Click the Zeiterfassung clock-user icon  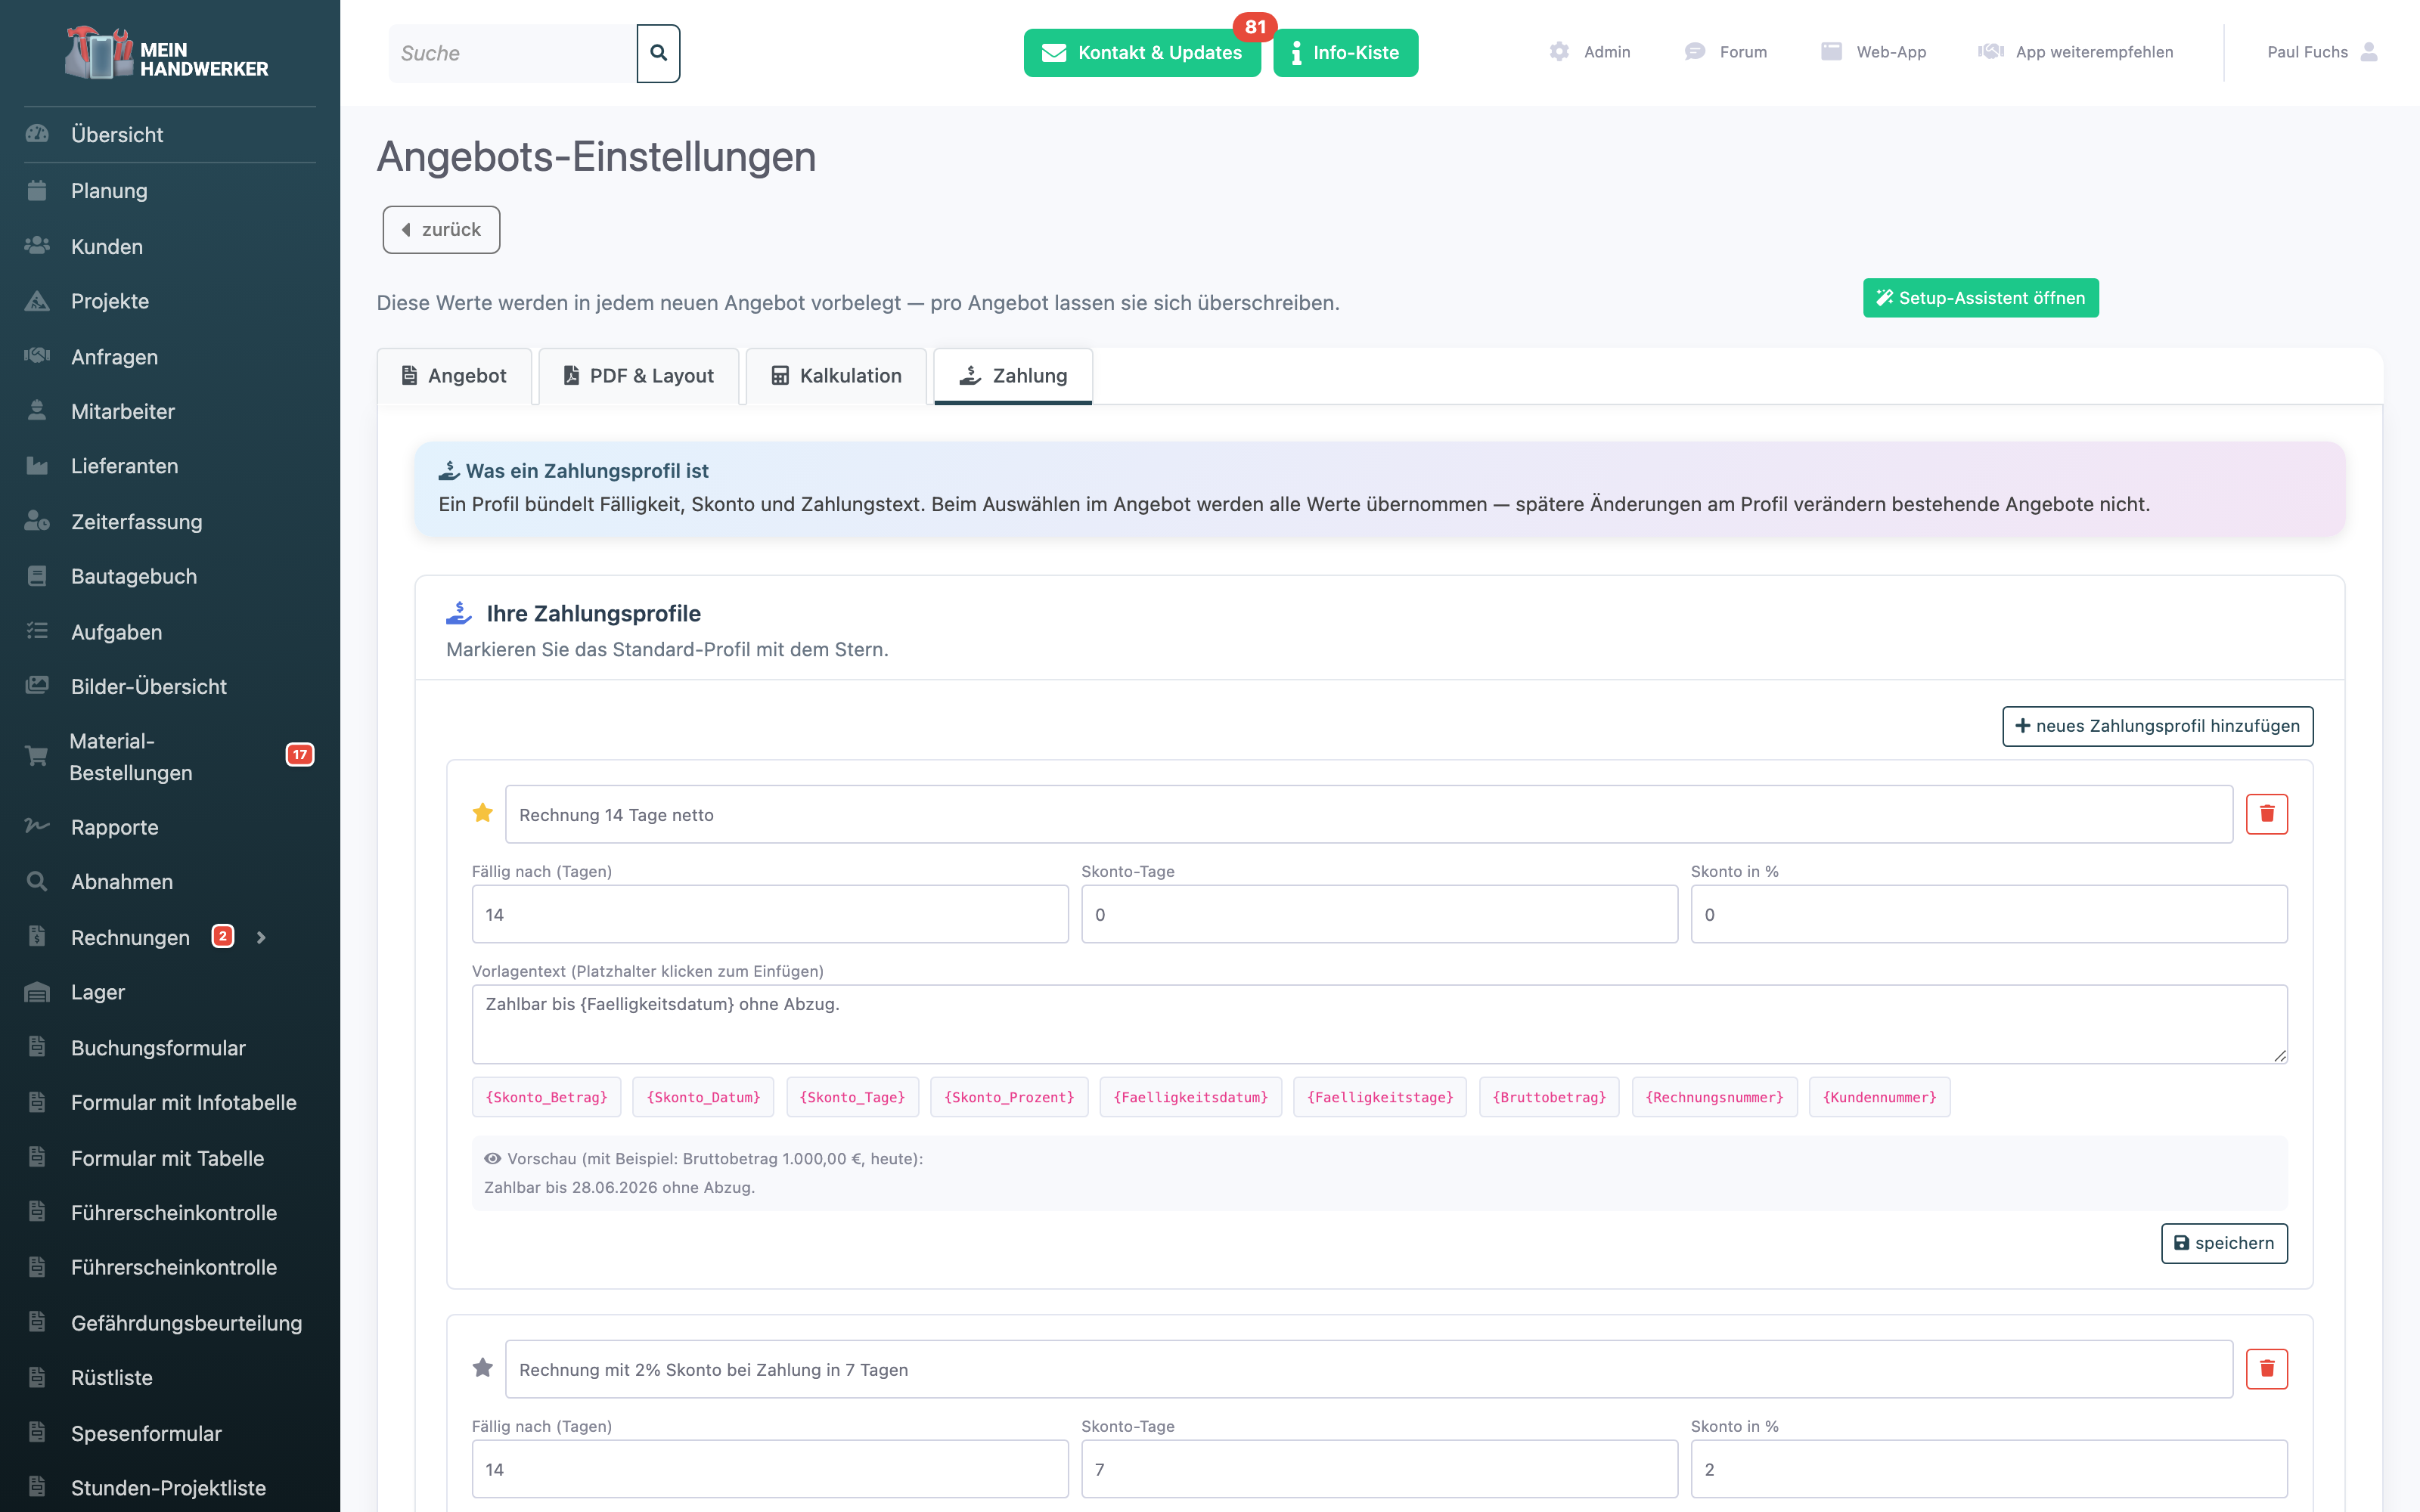click(37, 521)
